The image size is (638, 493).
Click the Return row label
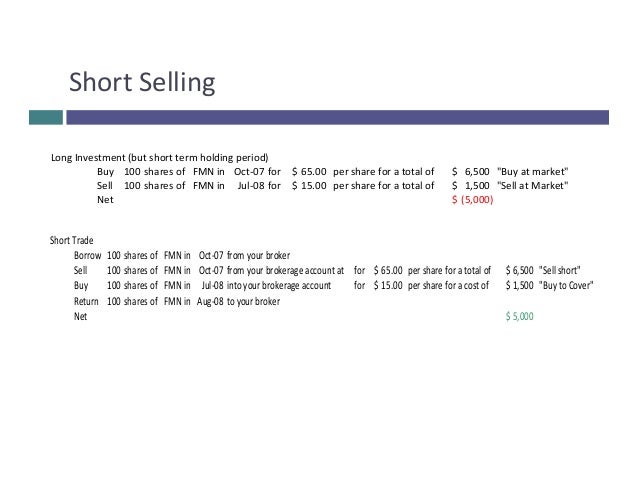pos(86,301)
